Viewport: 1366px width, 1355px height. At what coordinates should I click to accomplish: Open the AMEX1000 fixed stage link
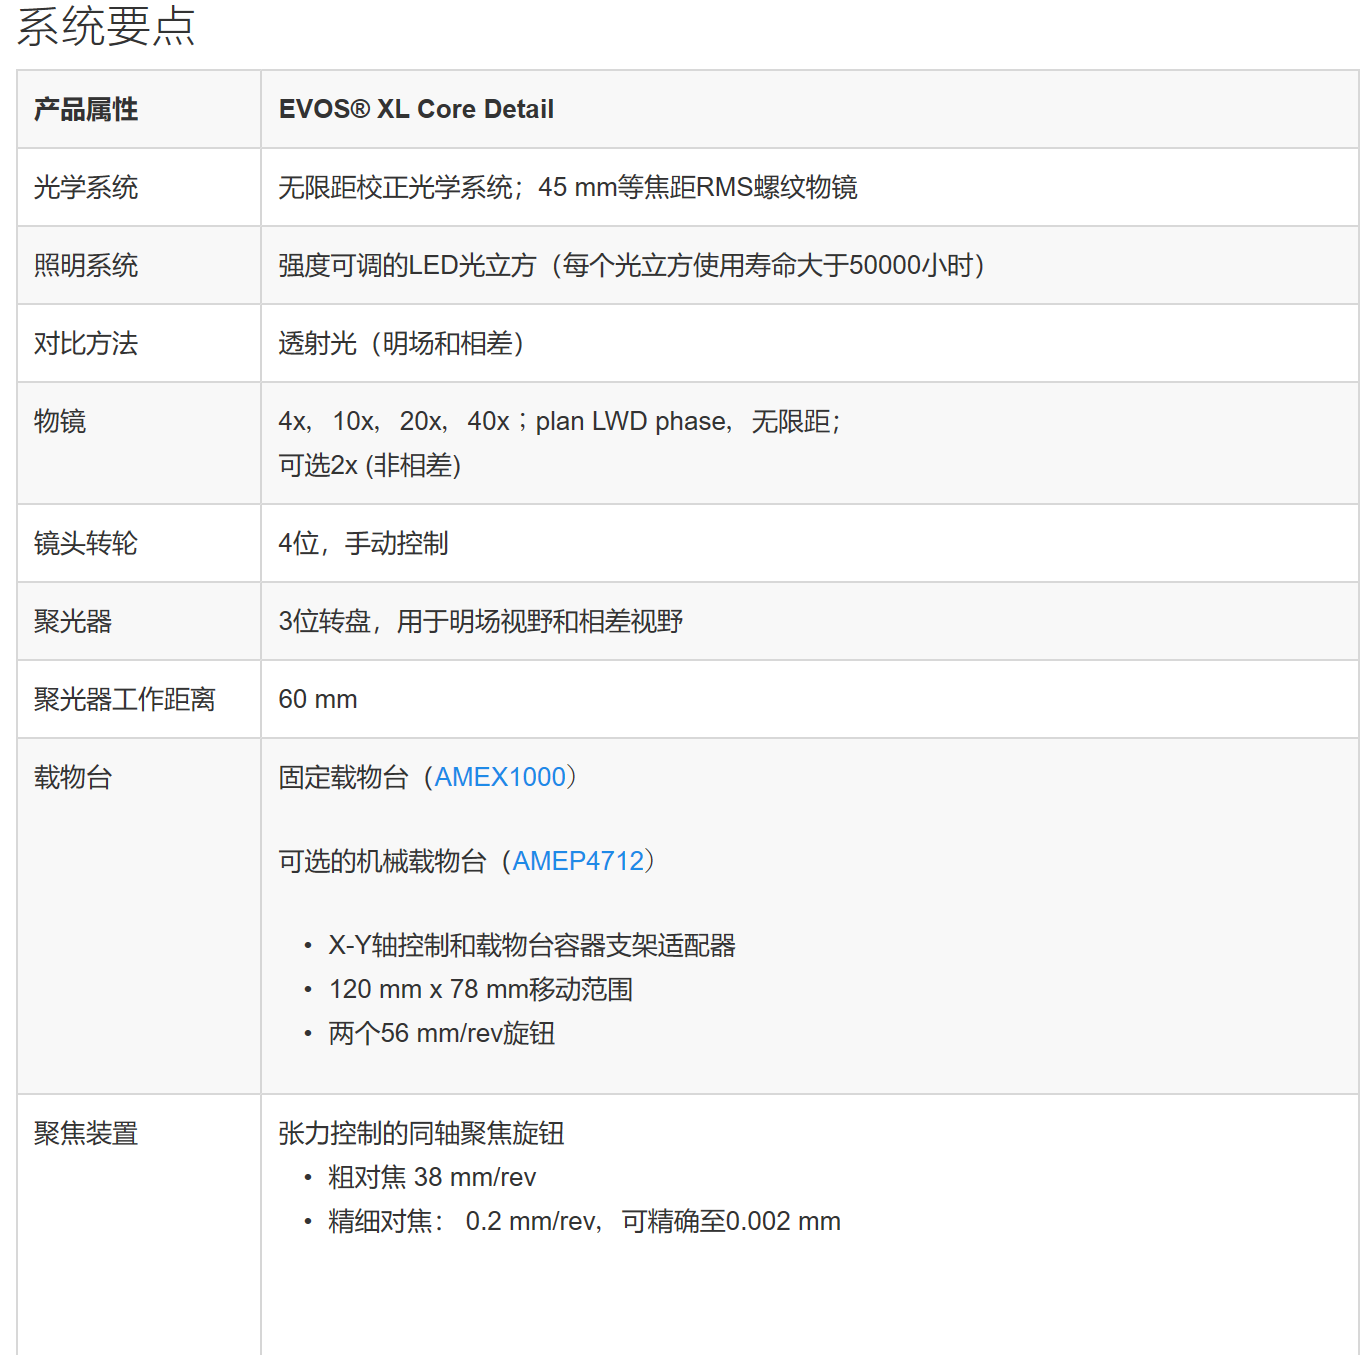500,777
